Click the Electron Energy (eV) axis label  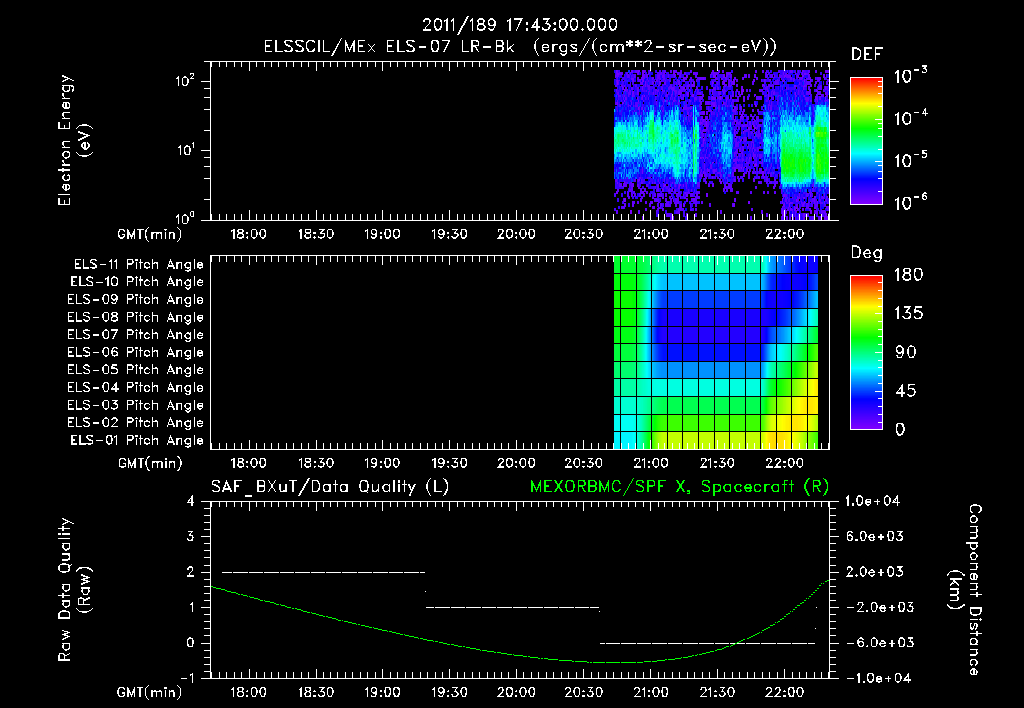(x=74, y=140)
